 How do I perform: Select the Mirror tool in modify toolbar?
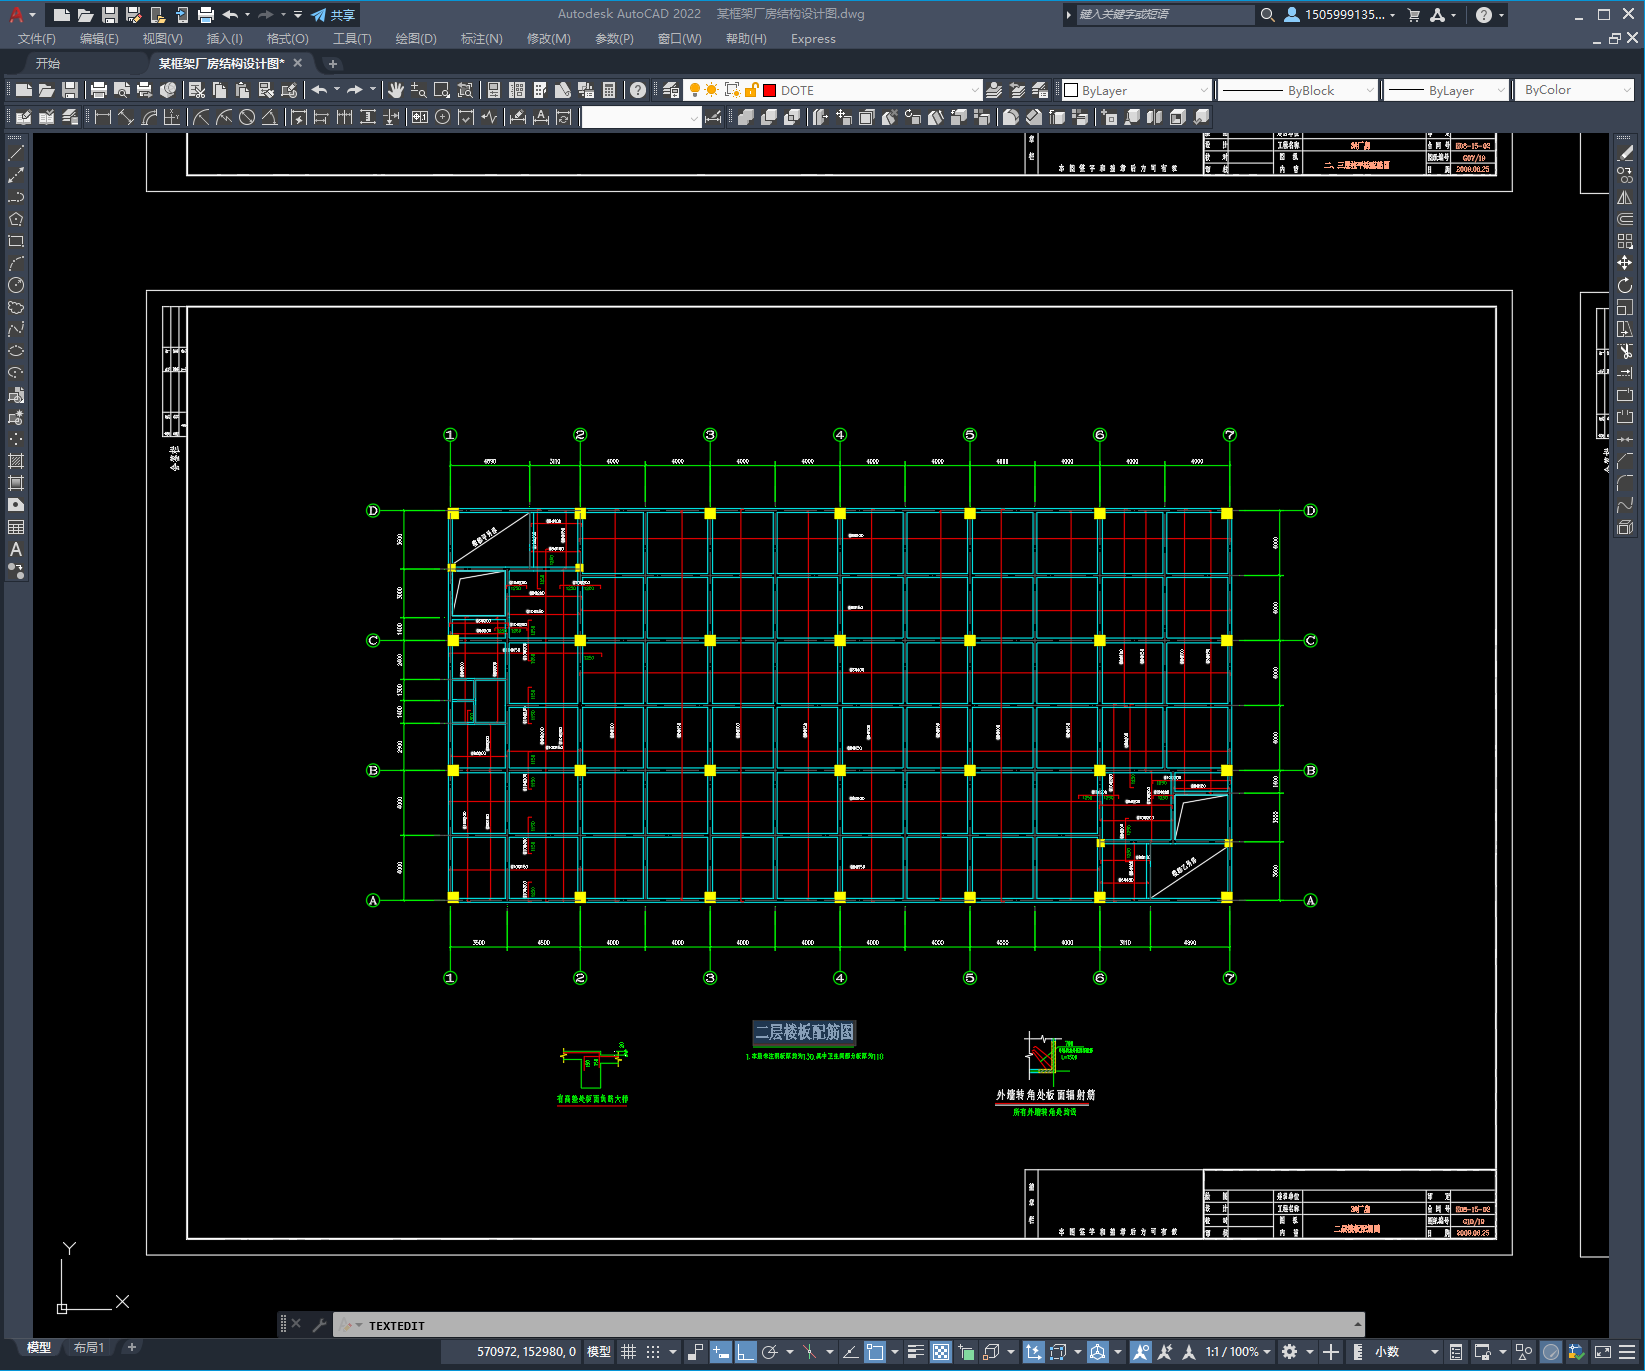pos(1625,197)
